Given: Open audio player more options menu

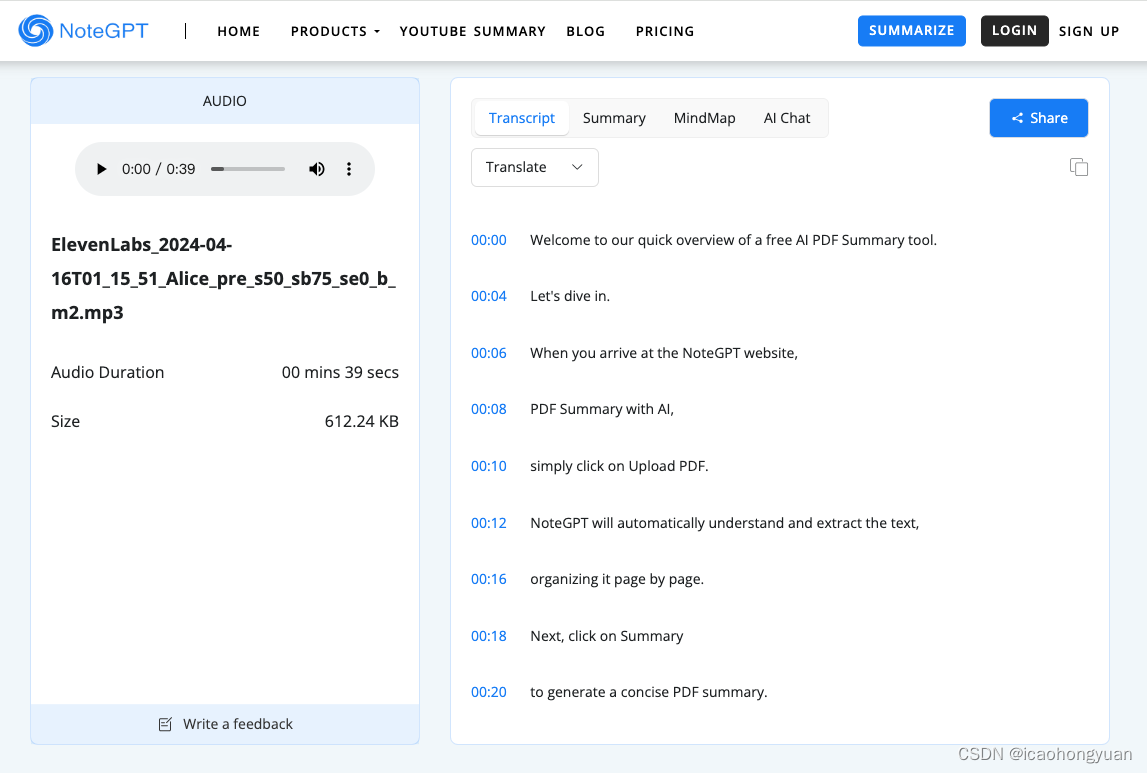Looking at the screenshot, I should pyautogui.click(x=349, y=169).
